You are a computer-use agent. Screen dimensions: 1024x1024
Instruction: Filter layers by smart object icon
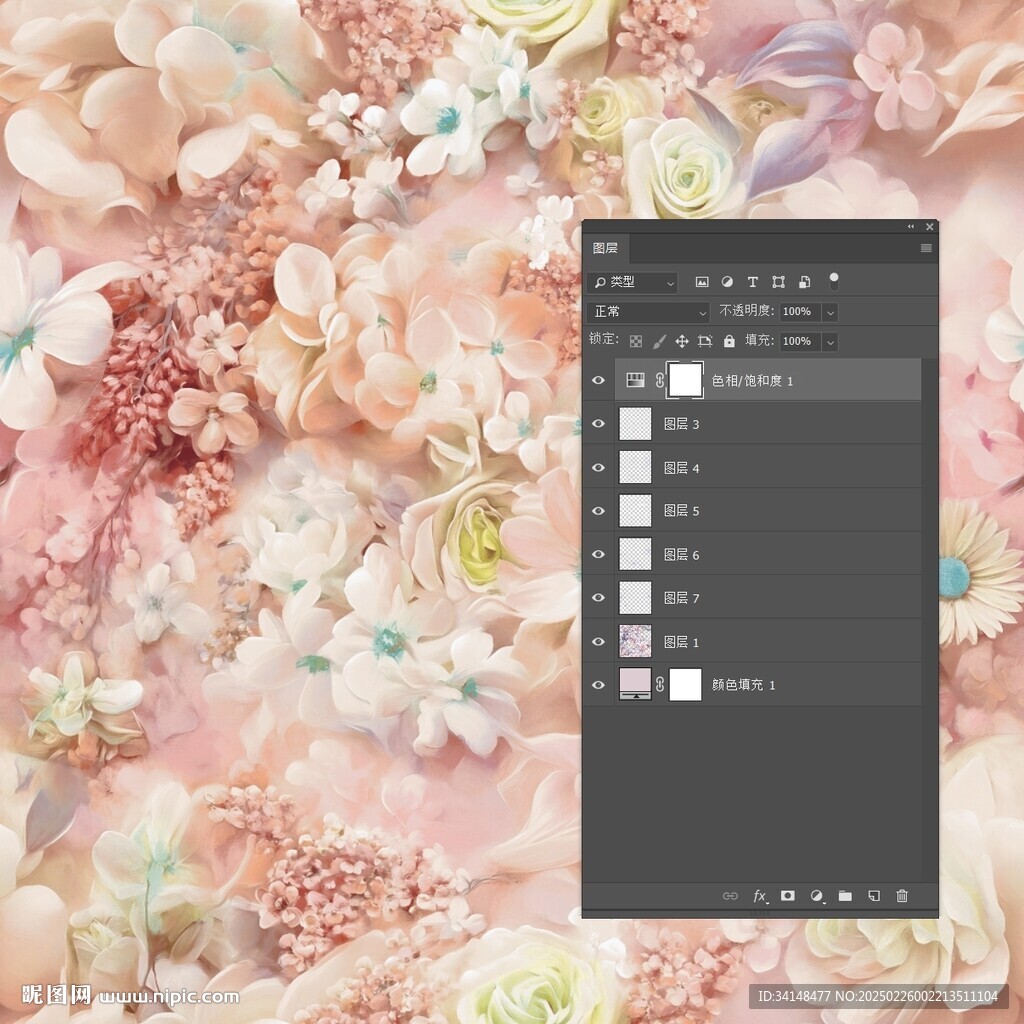tap(805, 282)
